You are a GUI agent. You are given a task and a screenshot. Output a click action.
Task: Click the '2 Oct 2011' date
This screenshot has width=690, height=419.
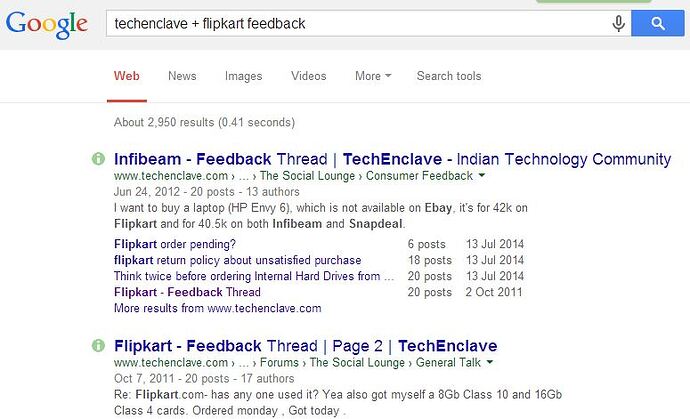coord(494,292)
